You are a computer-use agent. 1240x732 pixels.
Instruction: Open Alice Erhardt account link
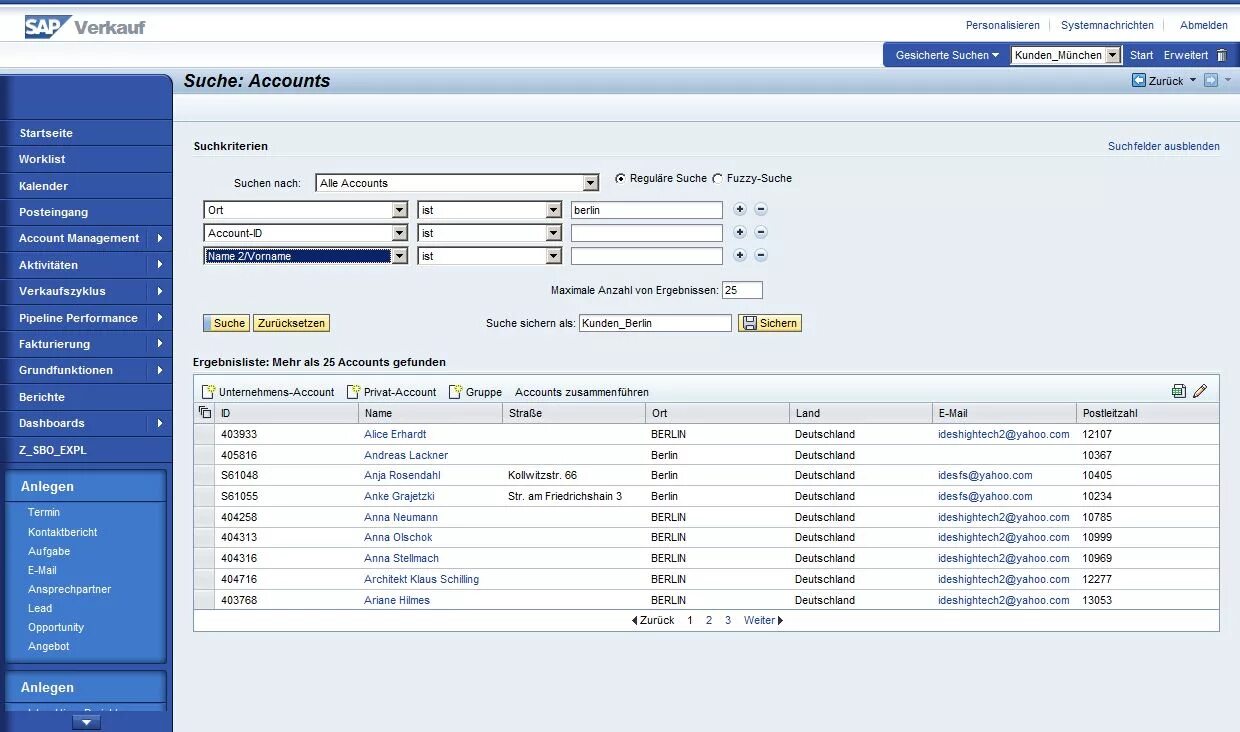[x=395, y=434]
